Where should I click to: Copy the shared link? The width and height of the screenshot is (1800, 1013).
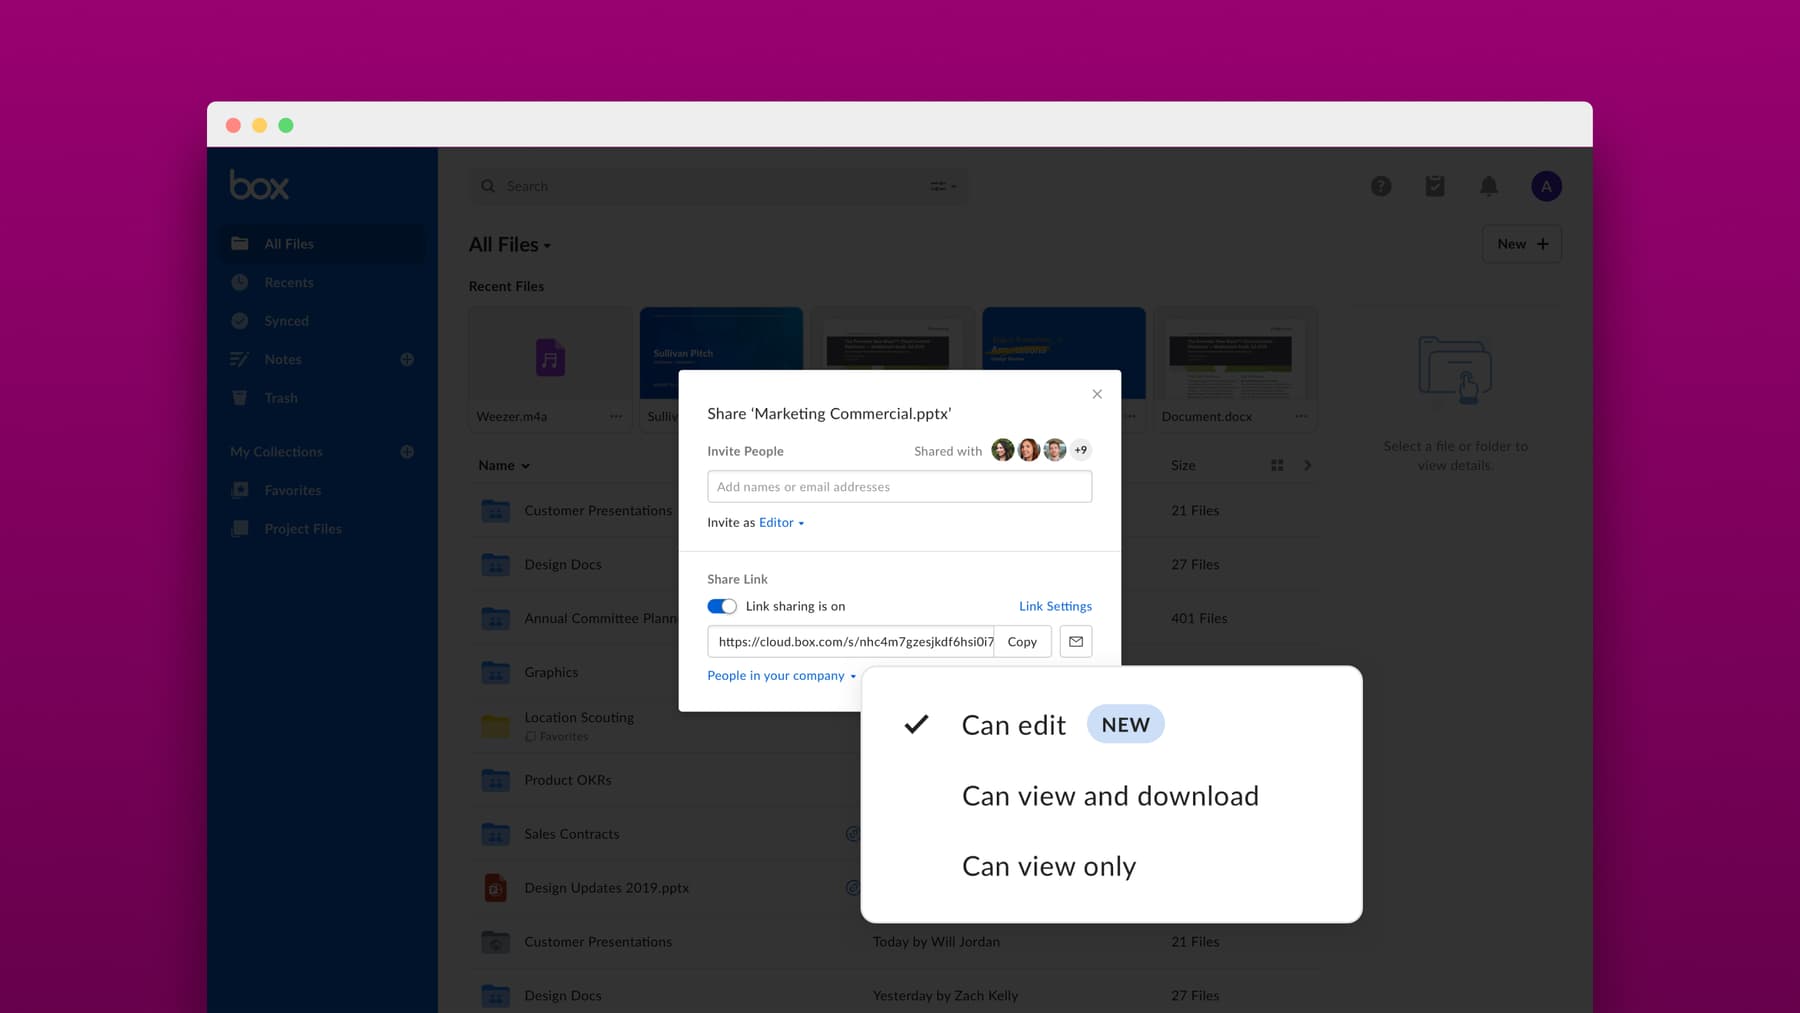click(1022, 642)
